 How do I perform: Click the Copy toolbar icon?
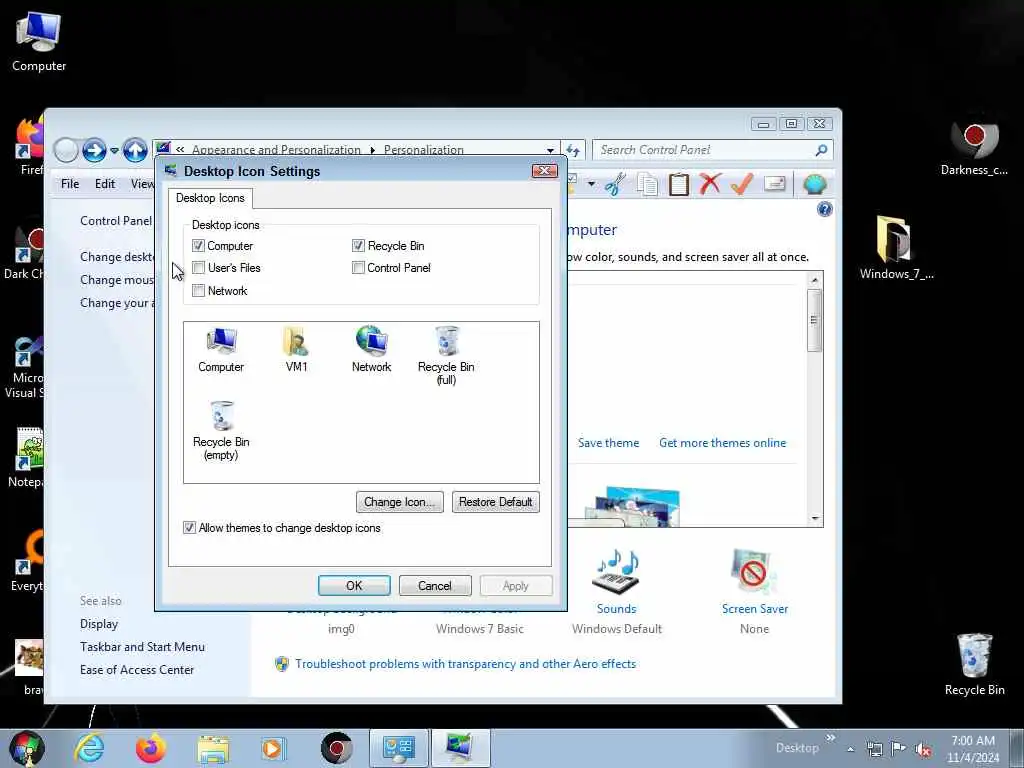(647, 185)
